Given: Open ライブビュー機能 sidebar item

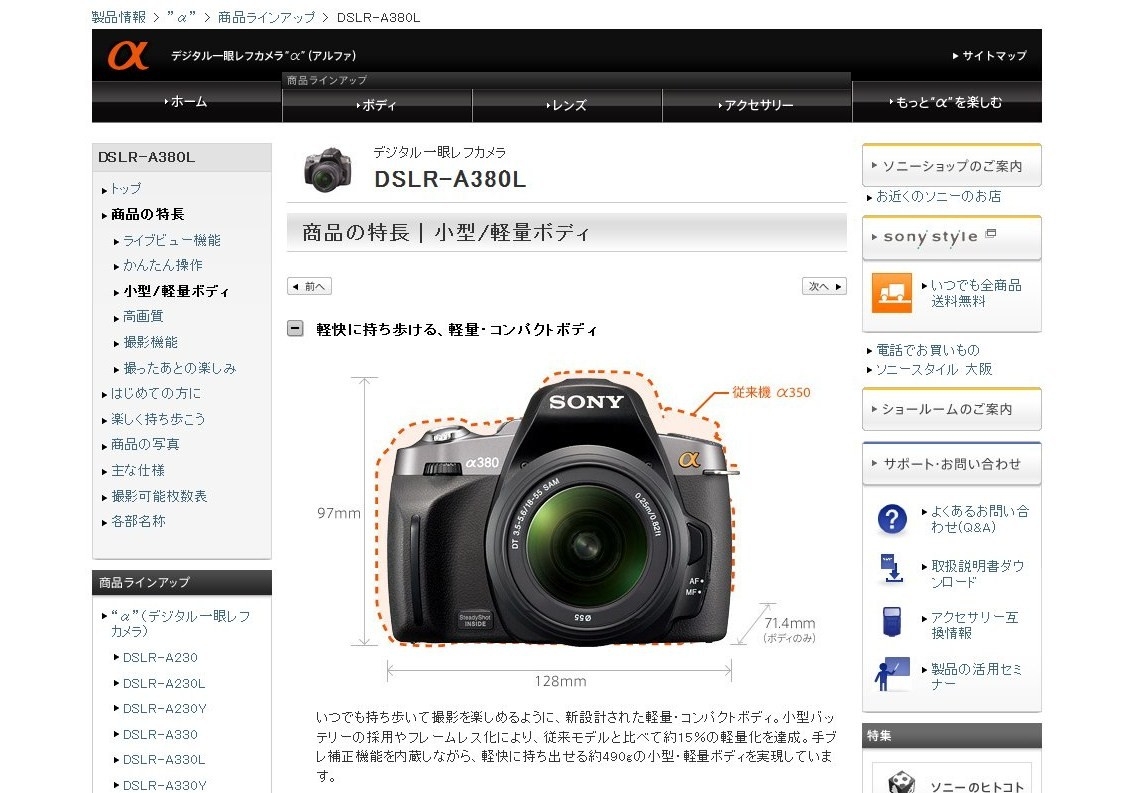Looking at the screenshot, I should pyautogui.click(x=171, y=240).
